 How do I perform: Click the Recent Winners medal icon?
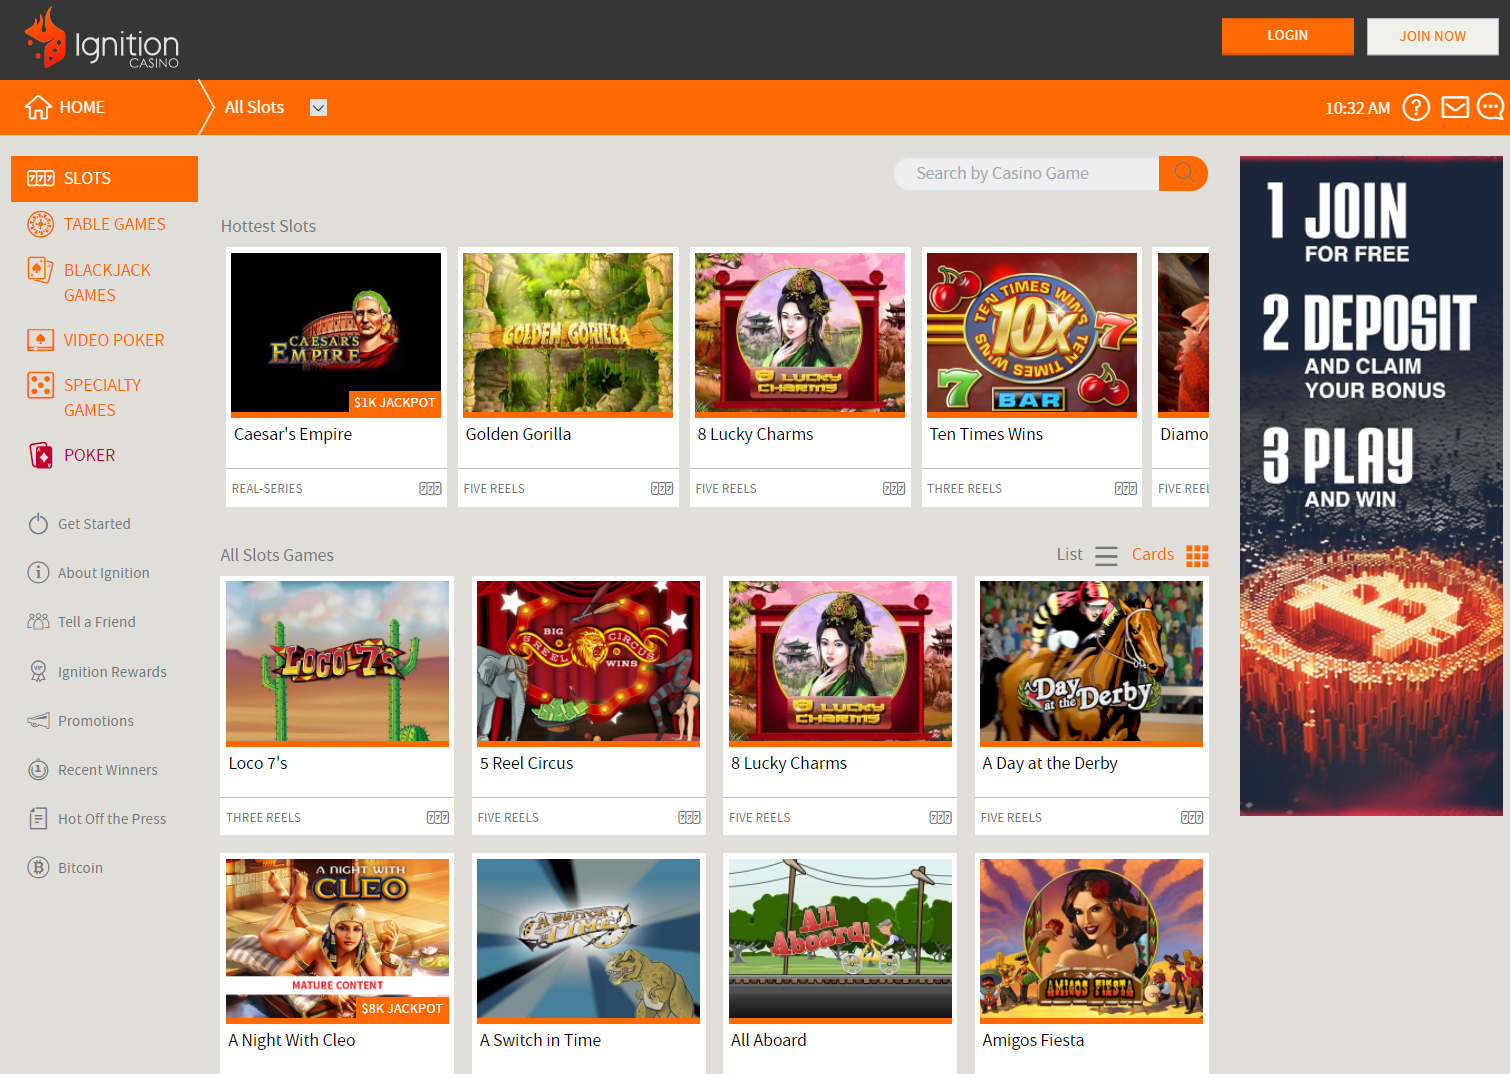38,769
